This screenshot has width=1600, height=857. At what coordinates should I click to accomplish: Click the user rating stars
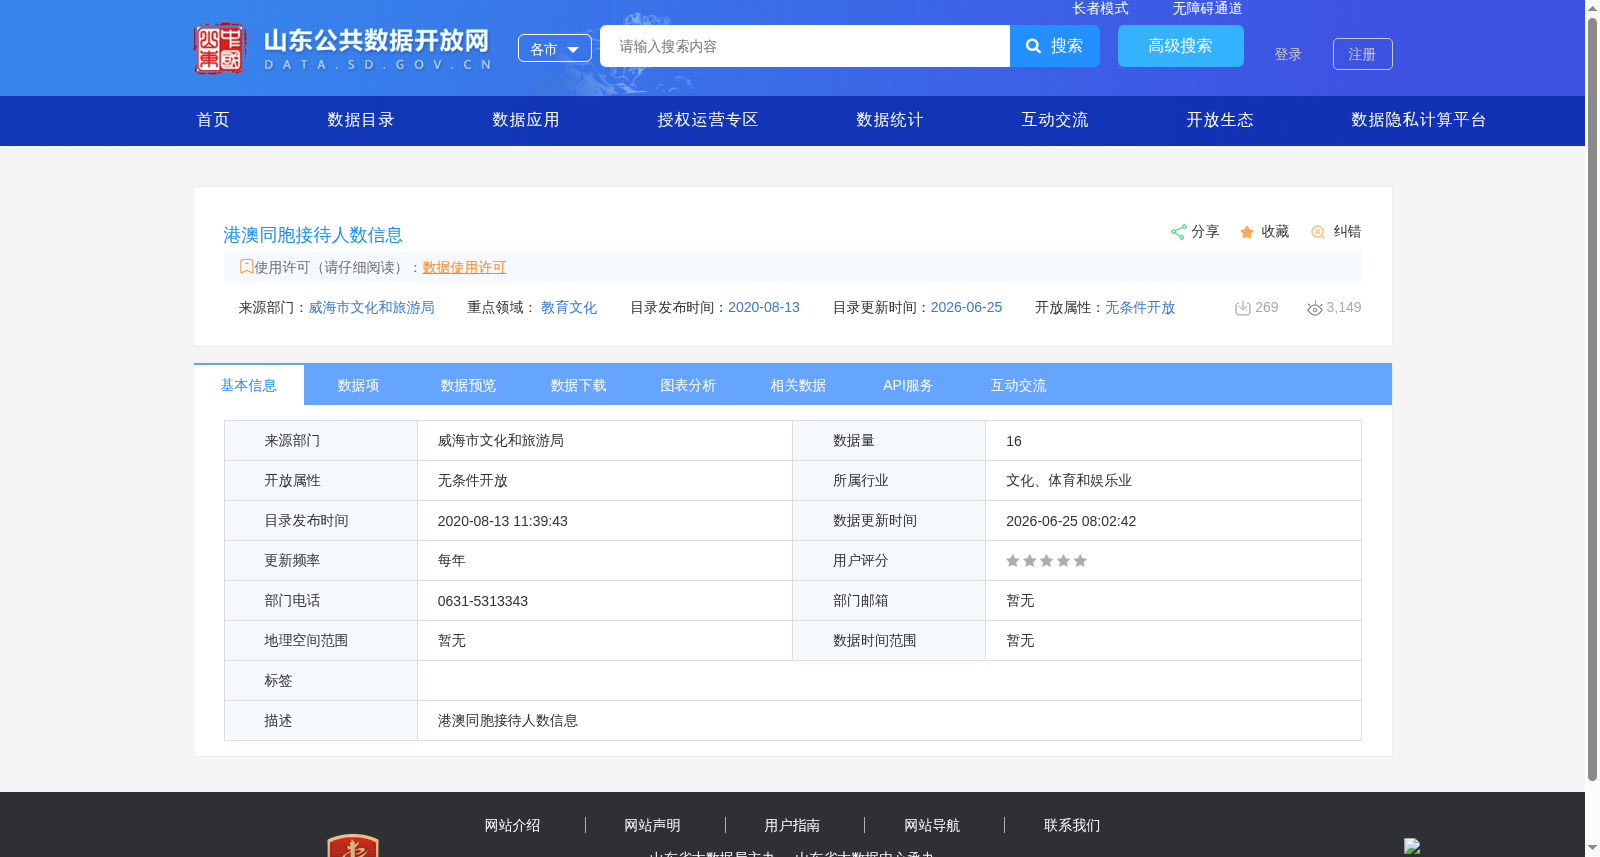1046,561
